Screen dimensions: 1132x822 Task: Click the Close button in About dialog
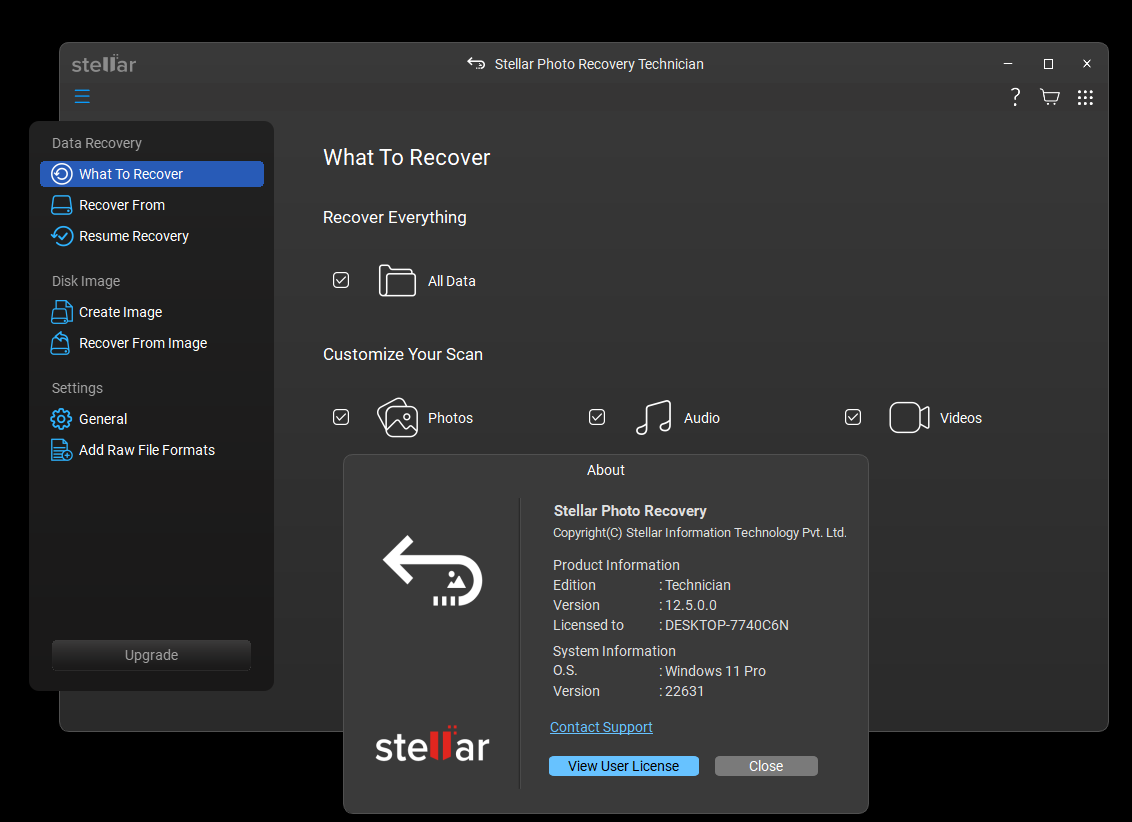tap(766, 766)
